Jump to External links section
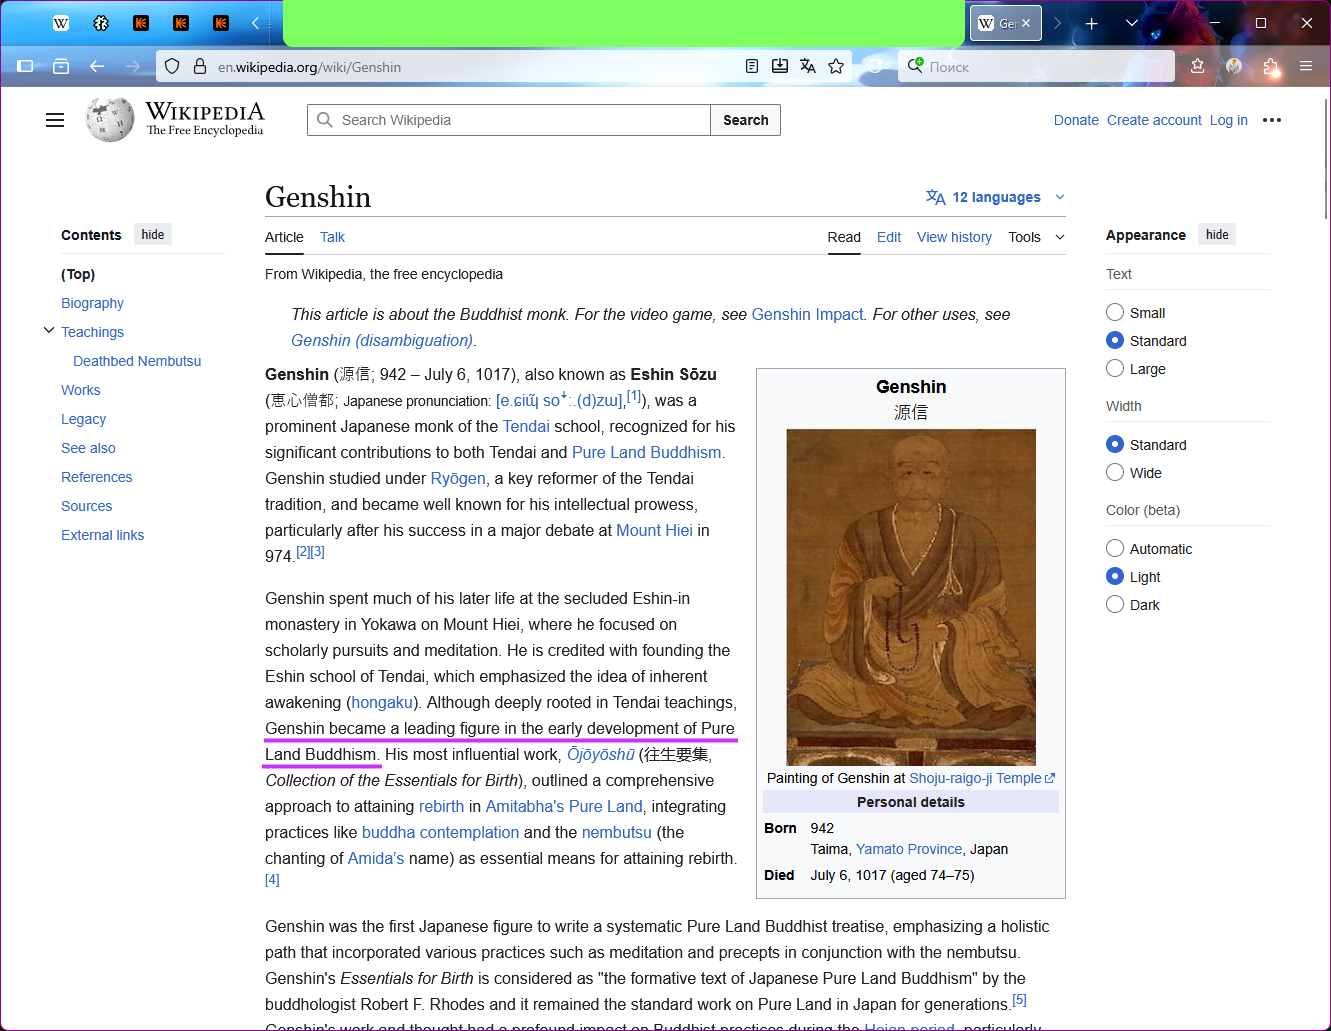The image size is (1331, 1031). click(x=102, y=535)
